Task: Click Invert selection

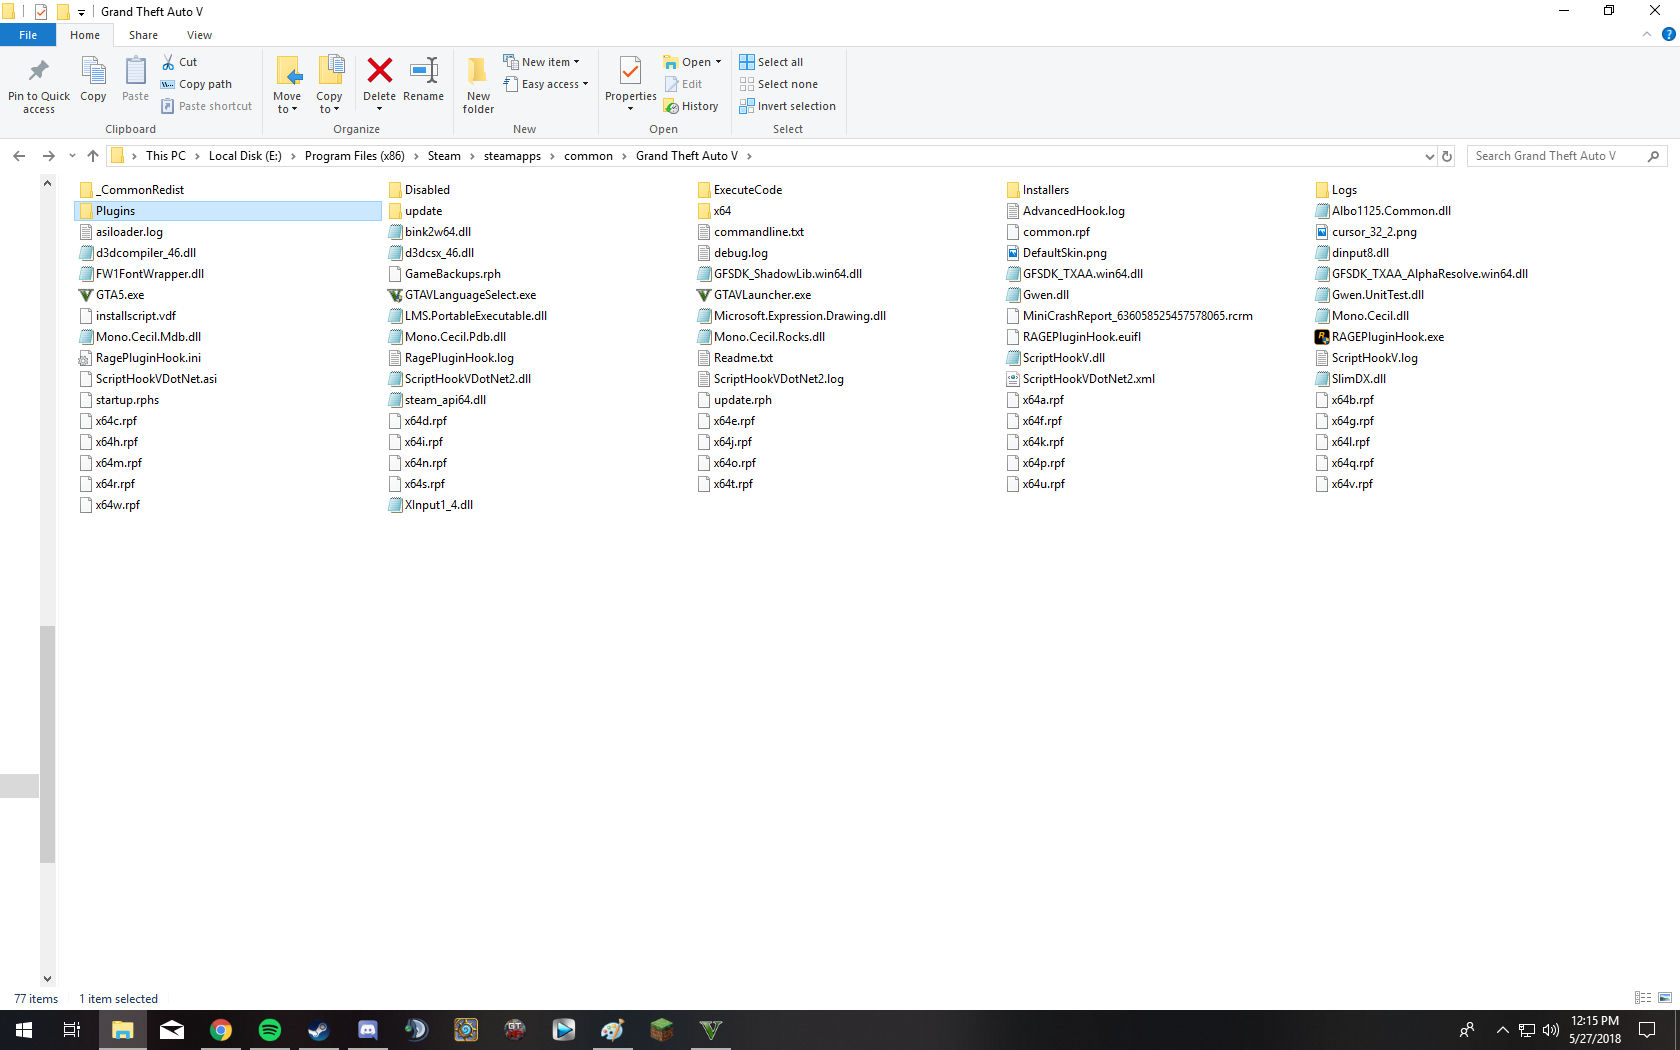Action: (787, 106)
